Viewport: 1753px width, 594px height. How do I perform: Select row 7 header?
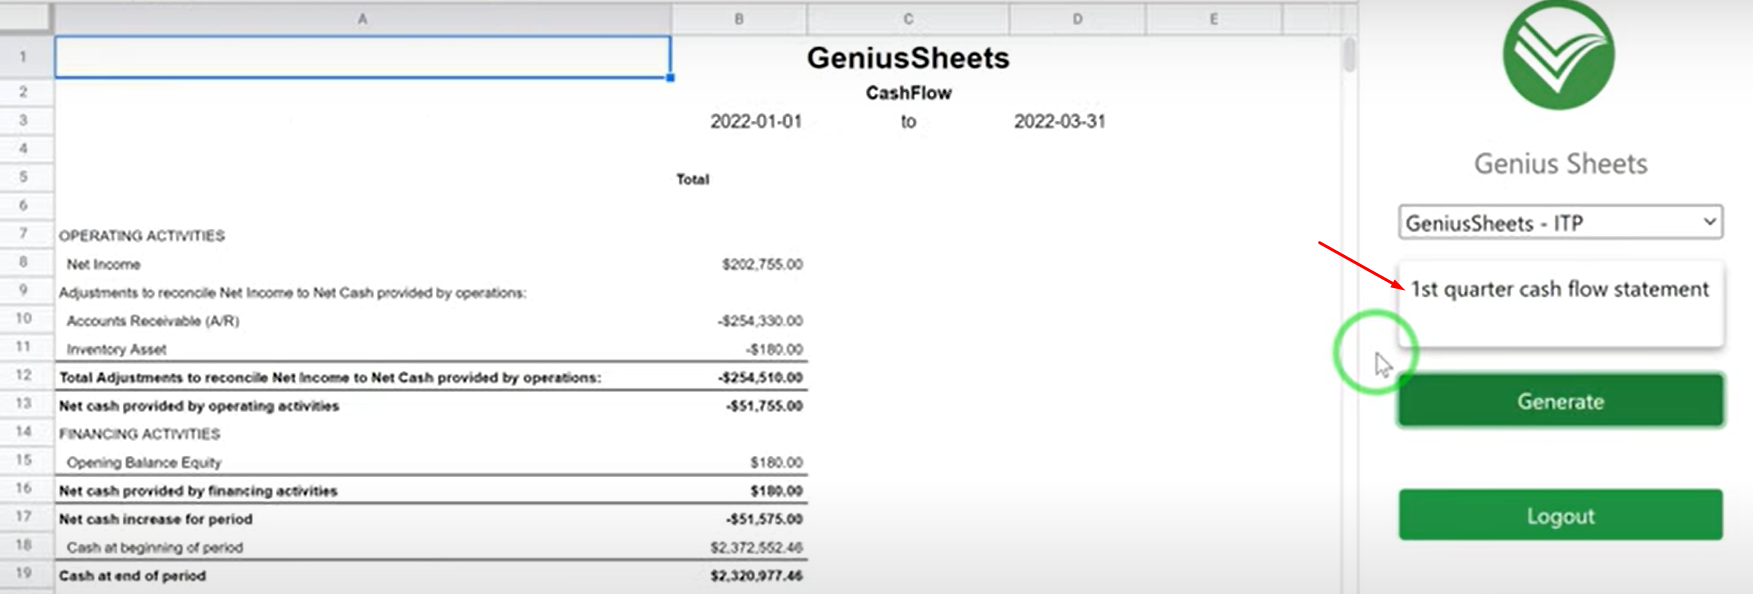[x=23, y=234]
